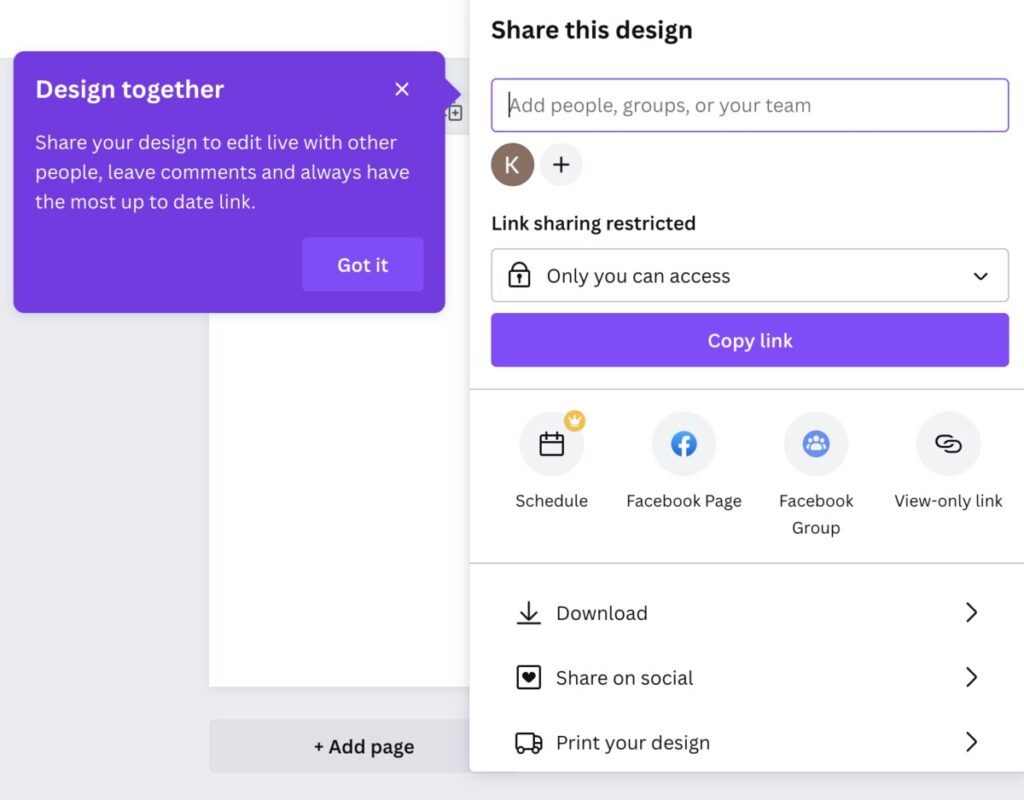This screenshot has width=1024, height=800.
Task: Click the padlock icon in access dropdown
Action: (x=519, y=275)
